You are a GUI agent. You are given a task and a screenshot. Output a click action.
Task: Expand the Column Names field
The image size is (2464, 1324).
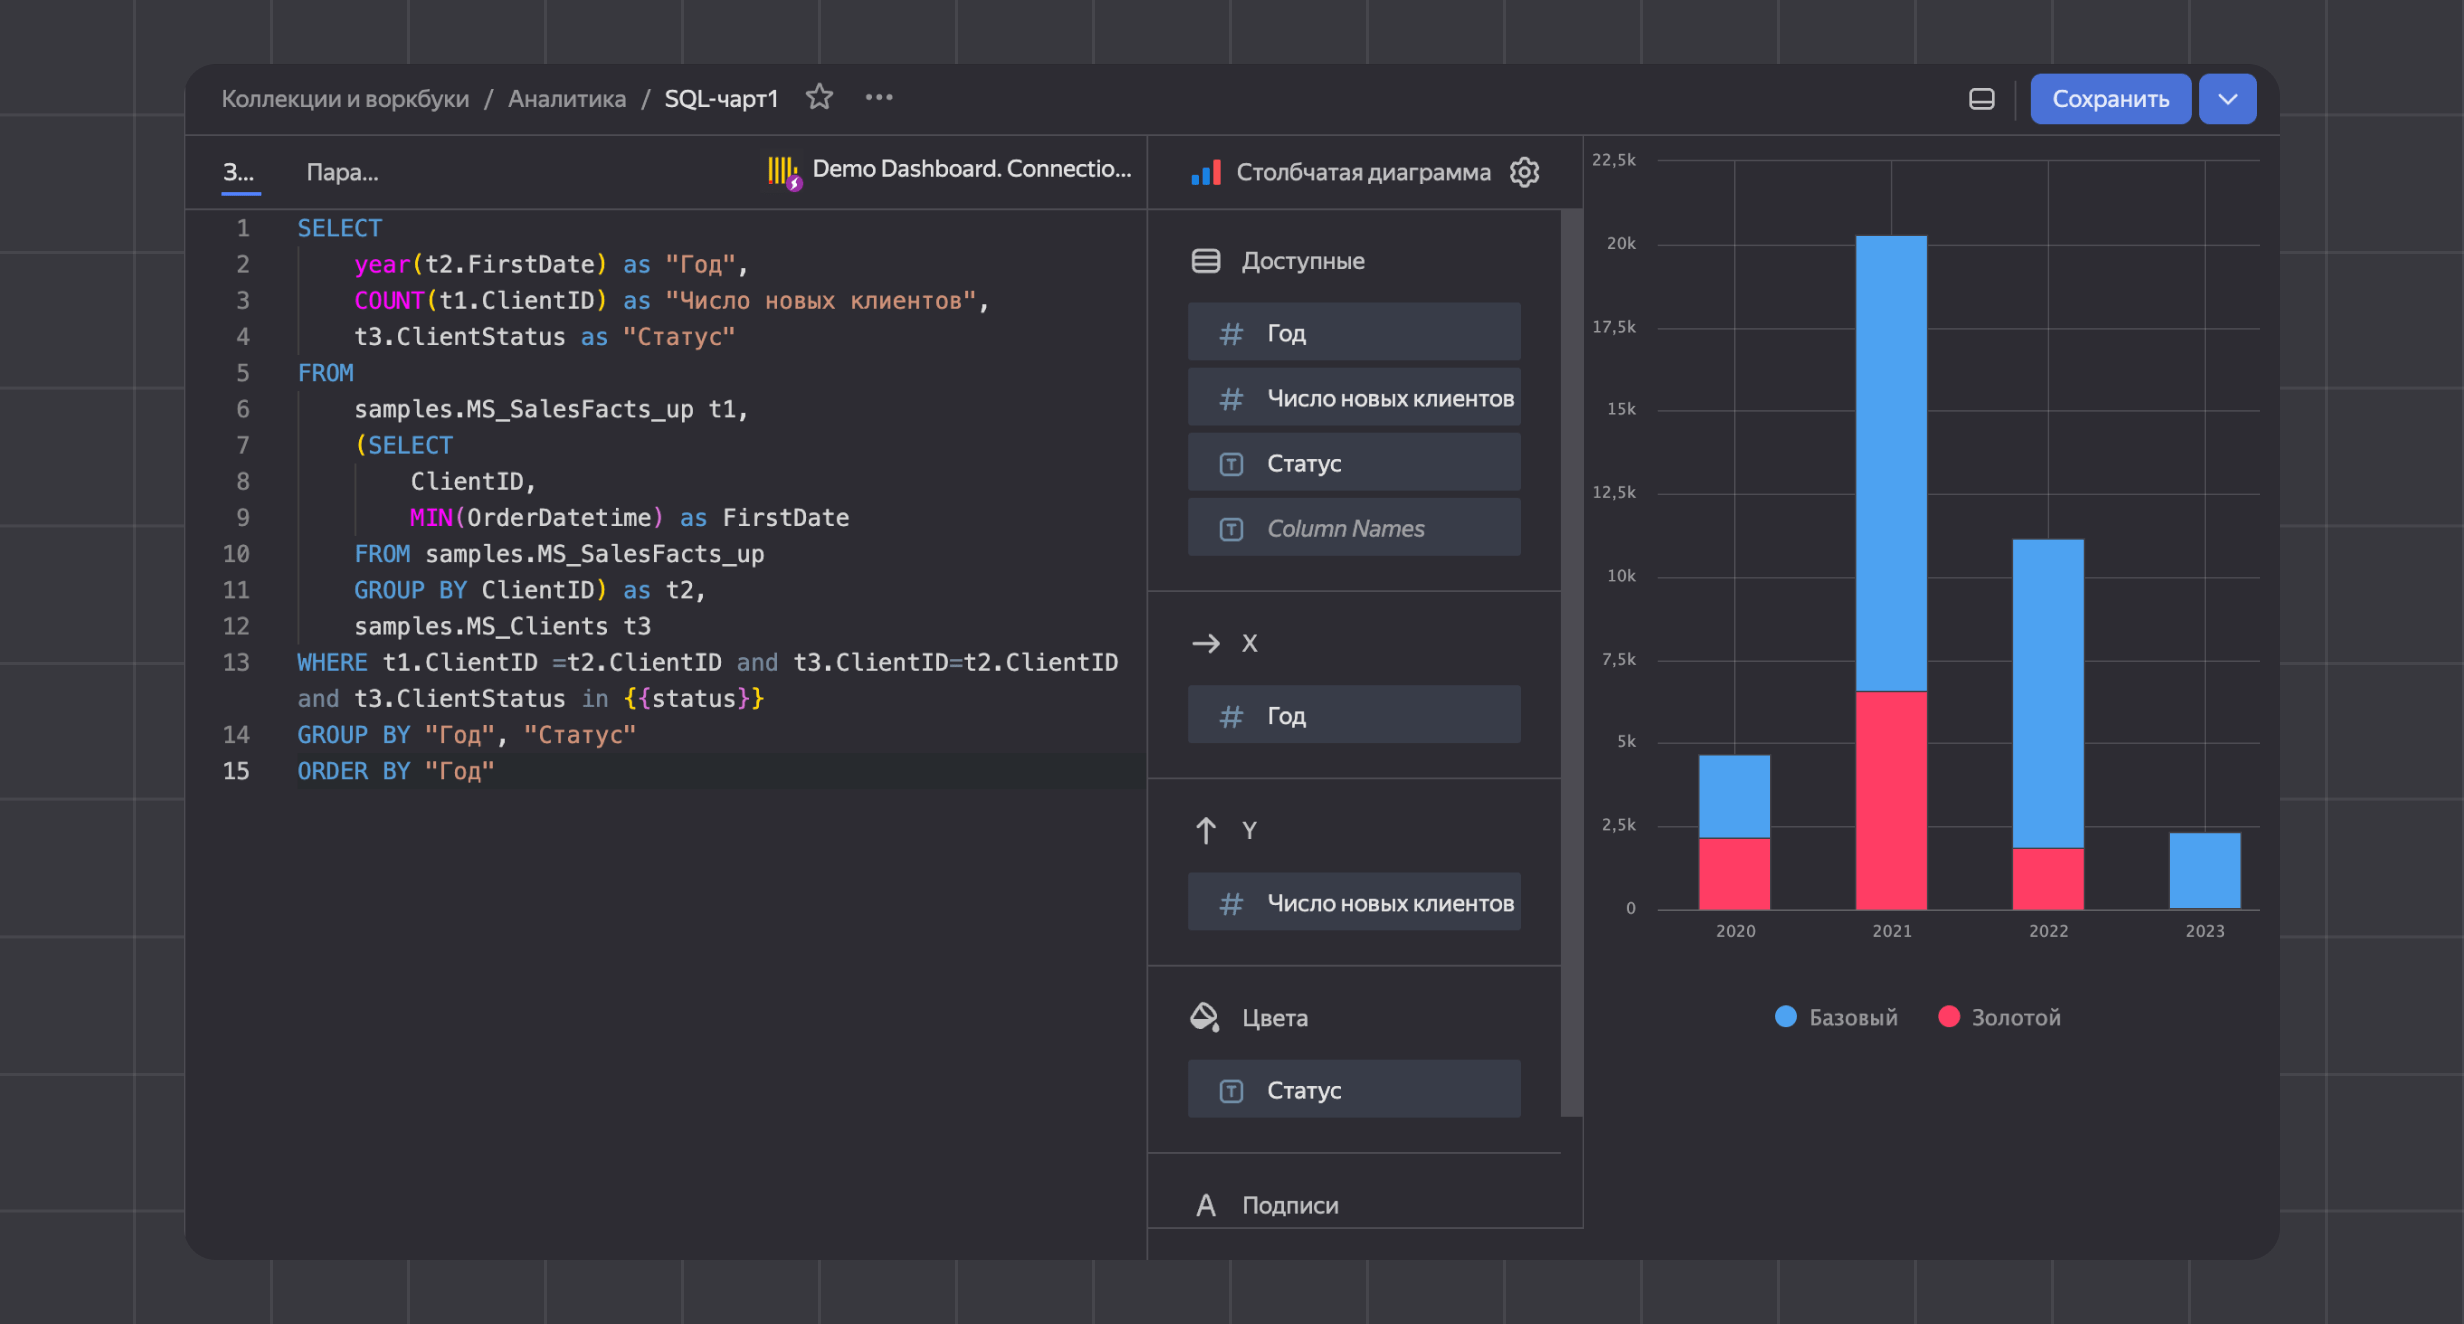tap(1353, 527)
